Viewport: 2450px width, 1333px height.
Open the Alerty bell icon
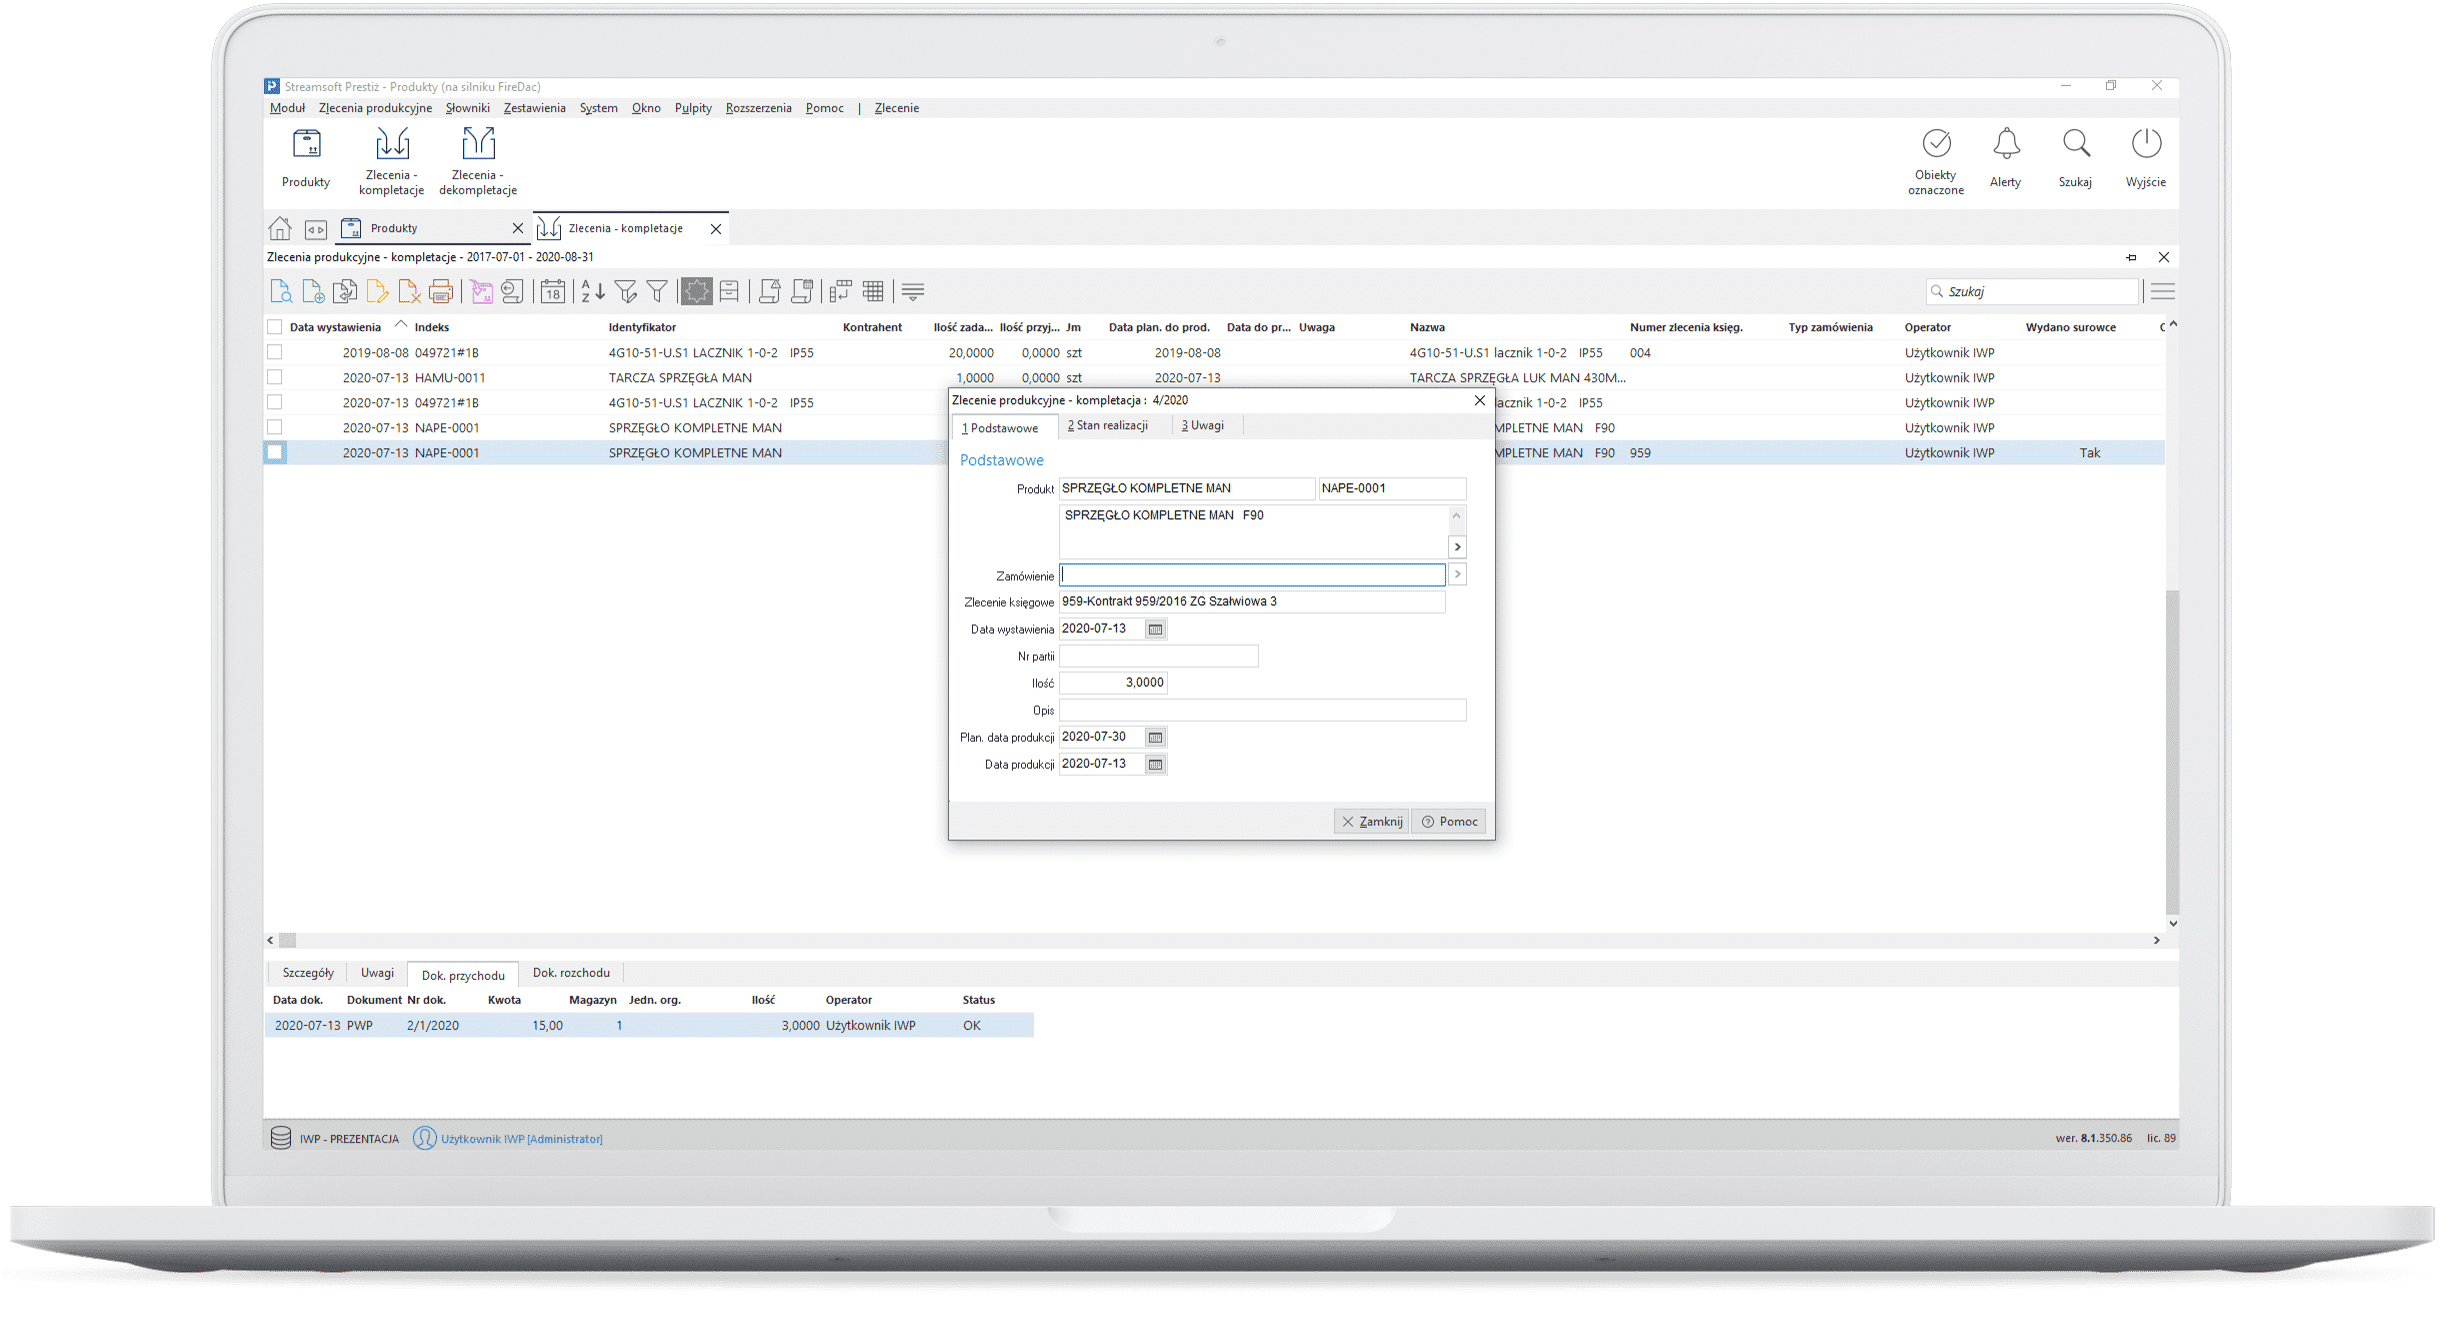[x=2005, y=158]
